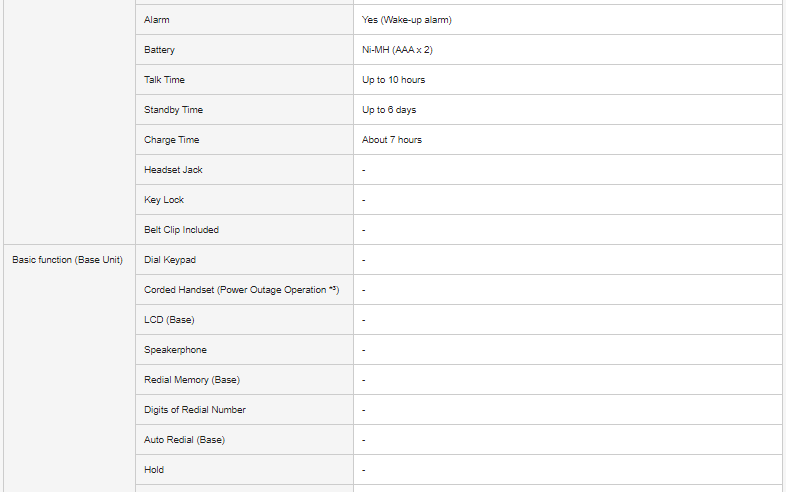Click the Corded Handset footnote *3 marker
This screenshot has width=786, height=492.
tap(334, 289)
